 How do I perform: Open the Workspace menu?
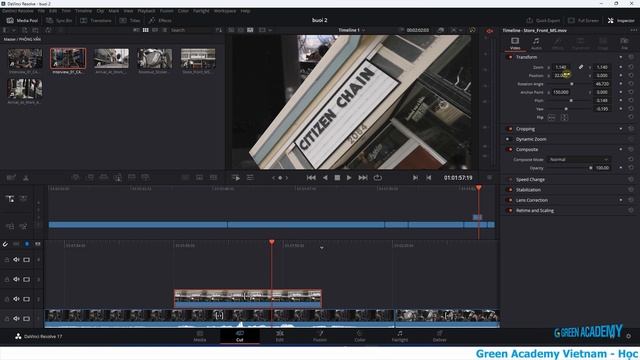pyautogui.click(x=225, y=11)
